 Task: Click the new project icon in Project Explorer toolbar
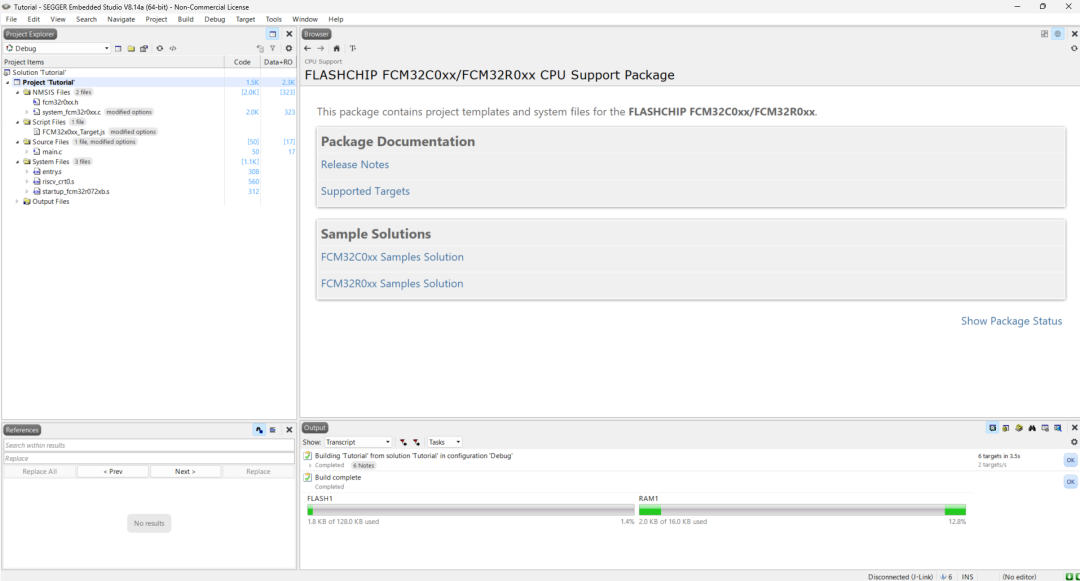coord(118,48)
